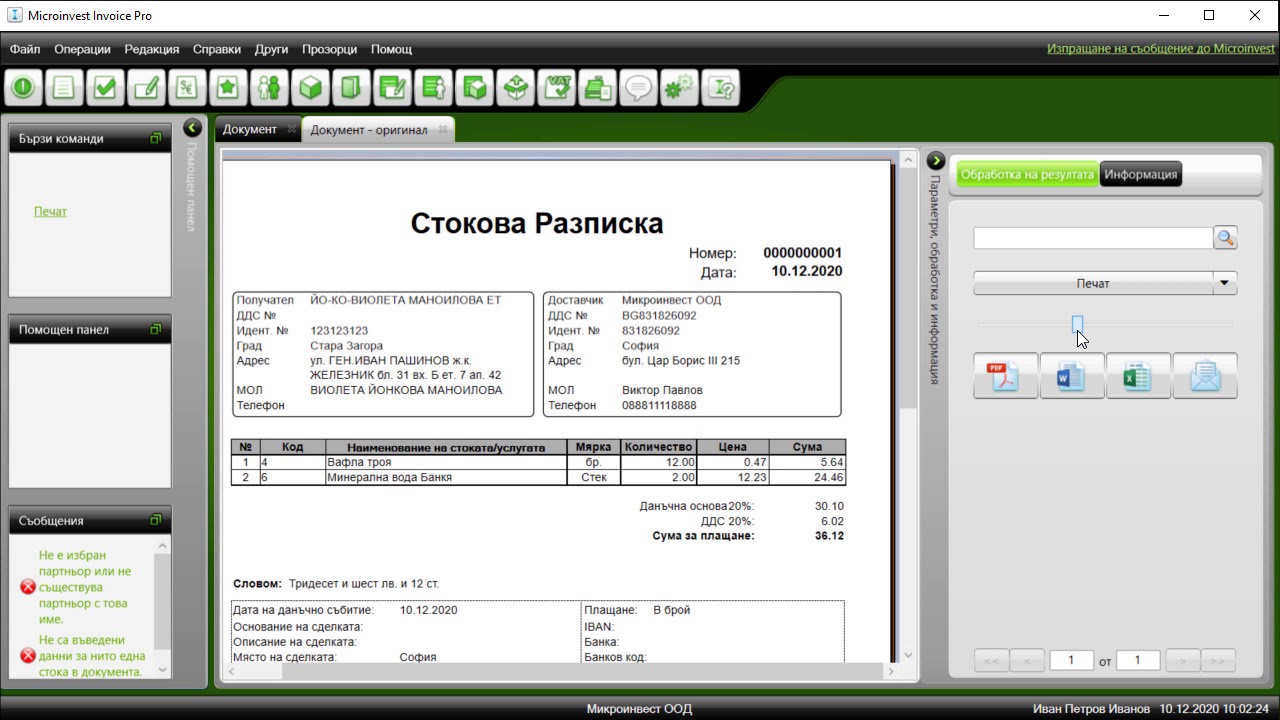Screen dimensions: 1280x720
Task: Open the Прозорци menu
Action: (x=329, y=49)
